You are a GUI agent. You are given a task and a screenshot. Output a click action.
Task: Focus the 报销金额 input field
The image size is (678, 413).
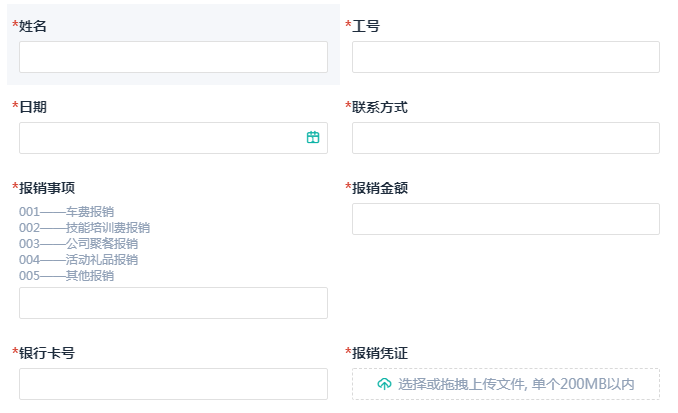[505, 219]
